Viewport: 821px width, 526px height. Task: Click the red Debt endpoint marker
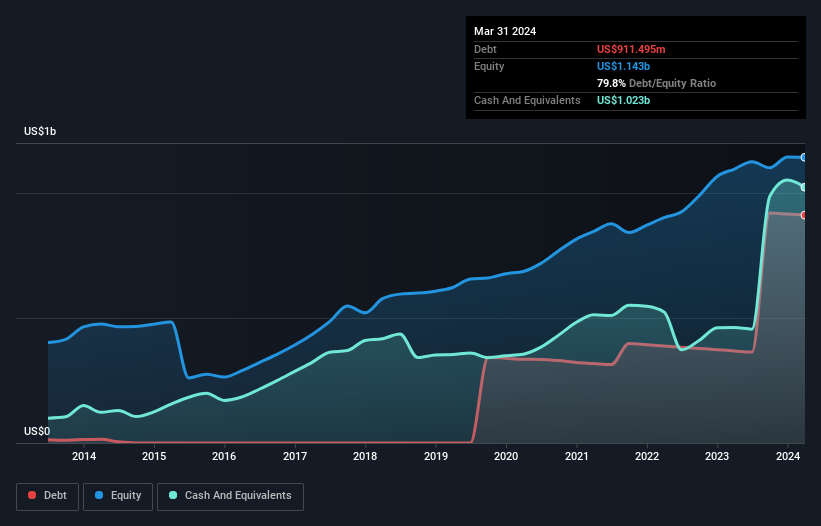(x=804, y=215)
